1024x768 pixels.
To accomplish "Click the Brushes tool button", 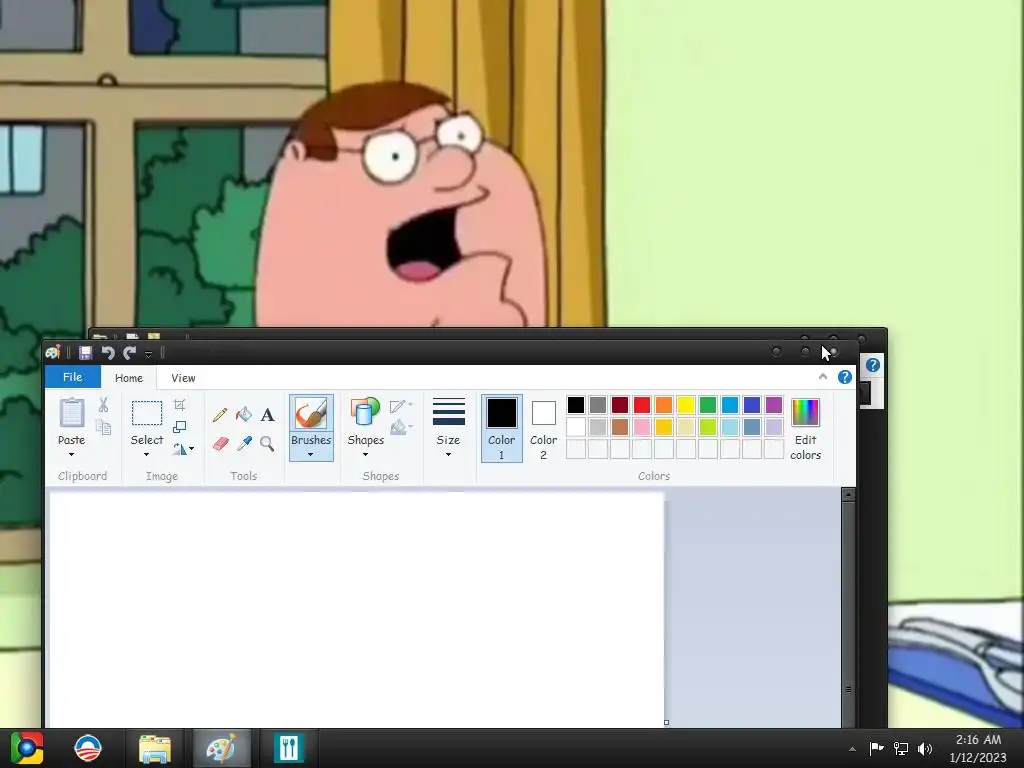I will point(312,428).
